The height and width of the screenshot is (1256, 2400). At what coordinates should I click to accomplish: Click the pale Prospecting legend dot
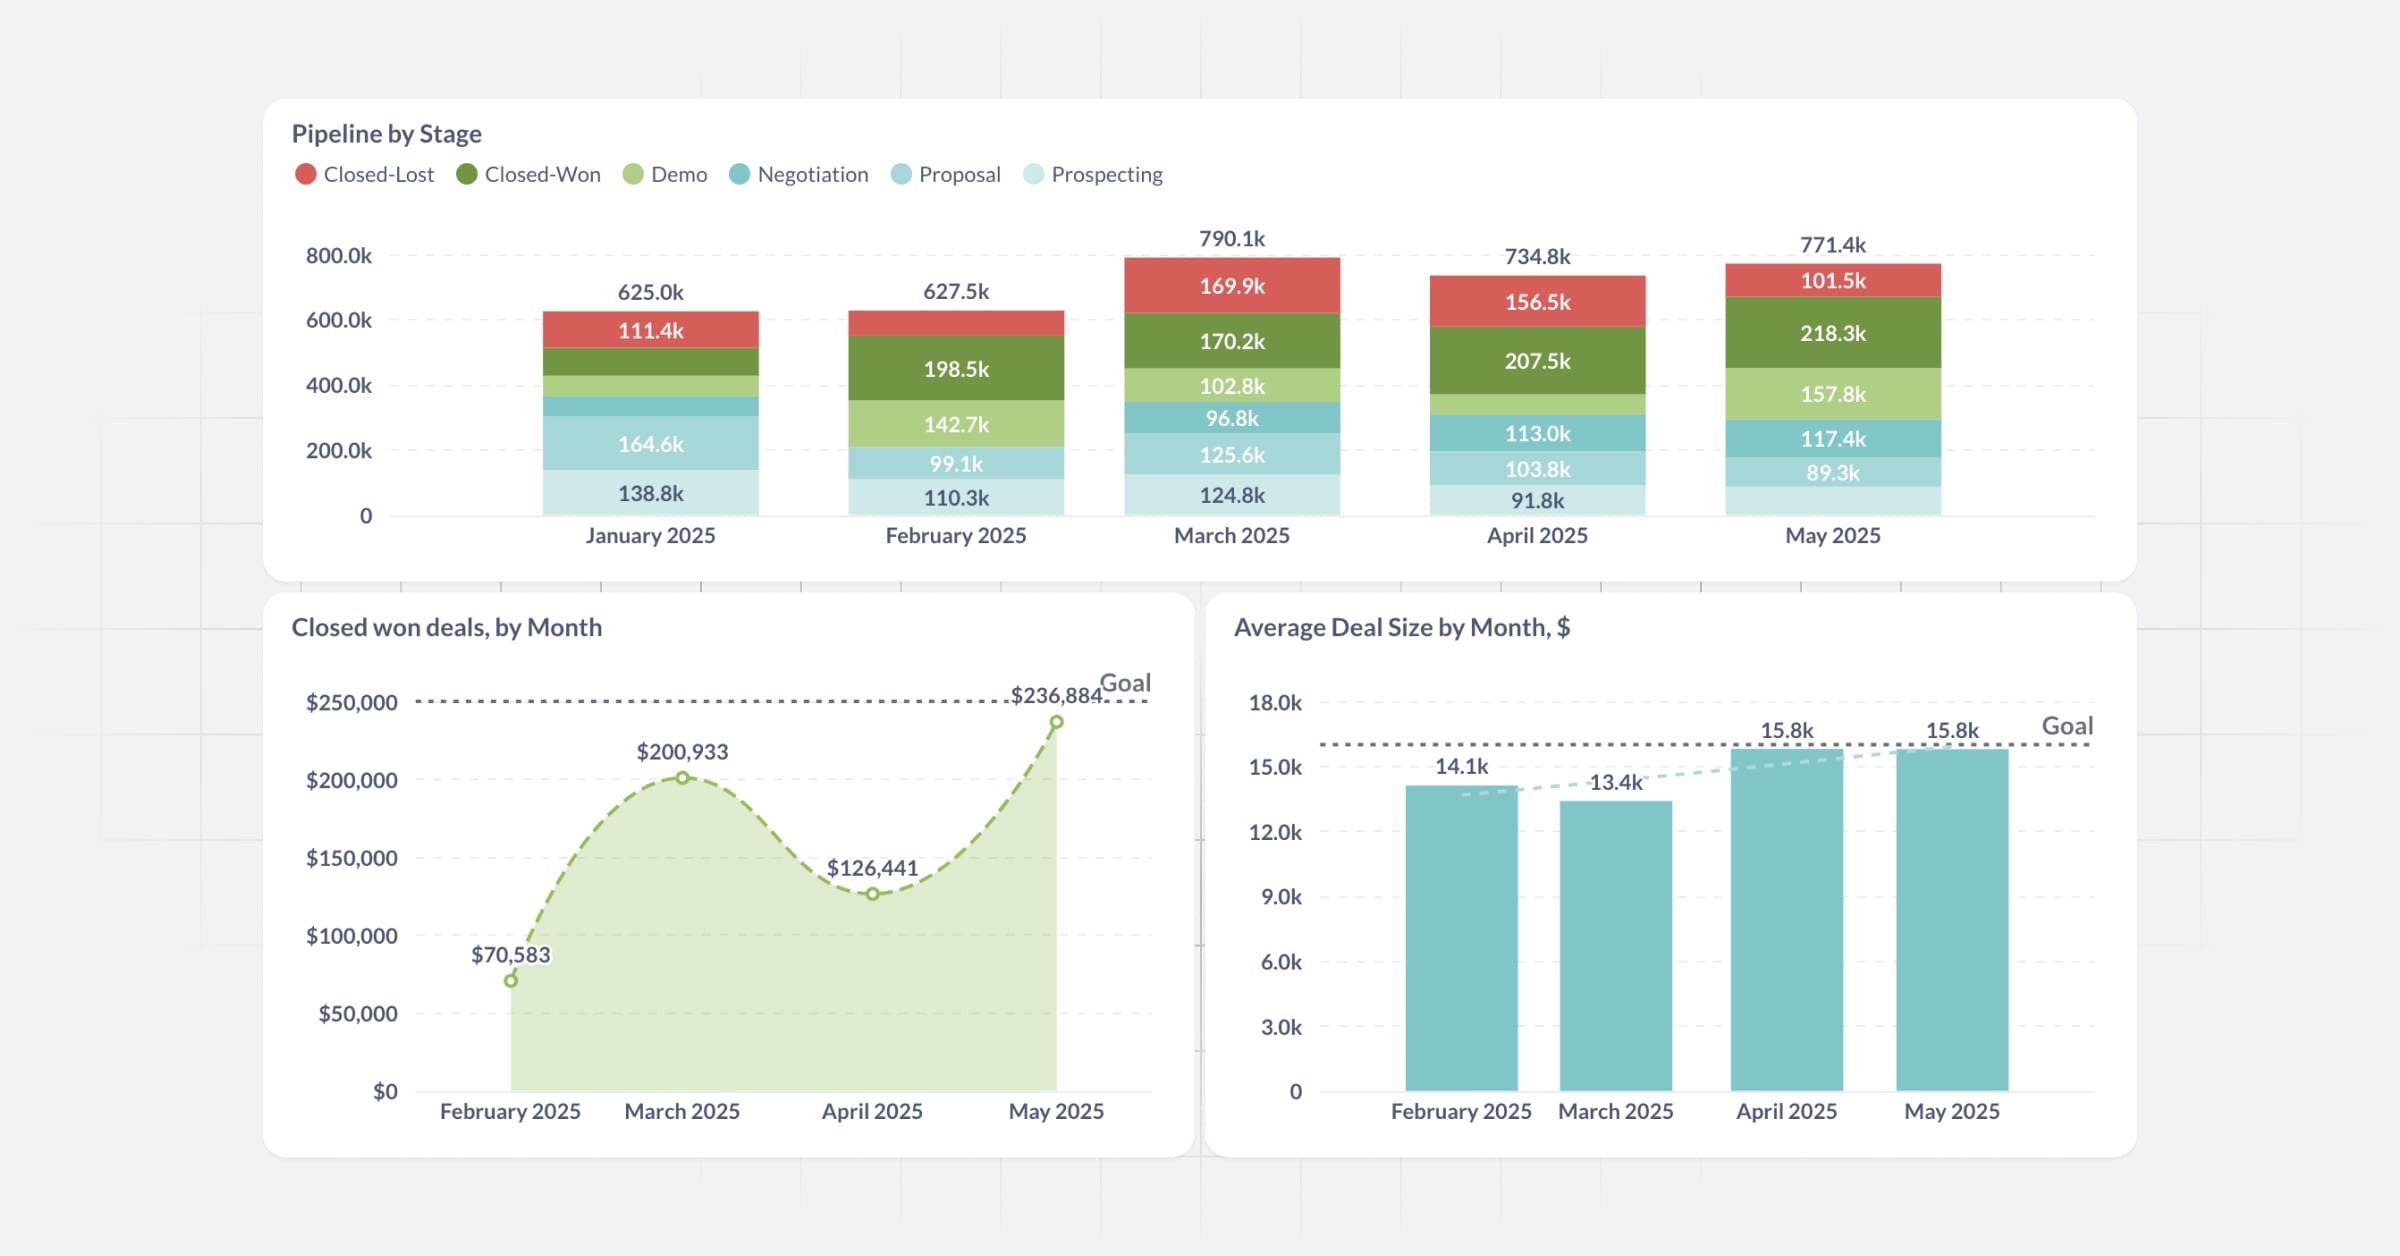coord(1035,173)
